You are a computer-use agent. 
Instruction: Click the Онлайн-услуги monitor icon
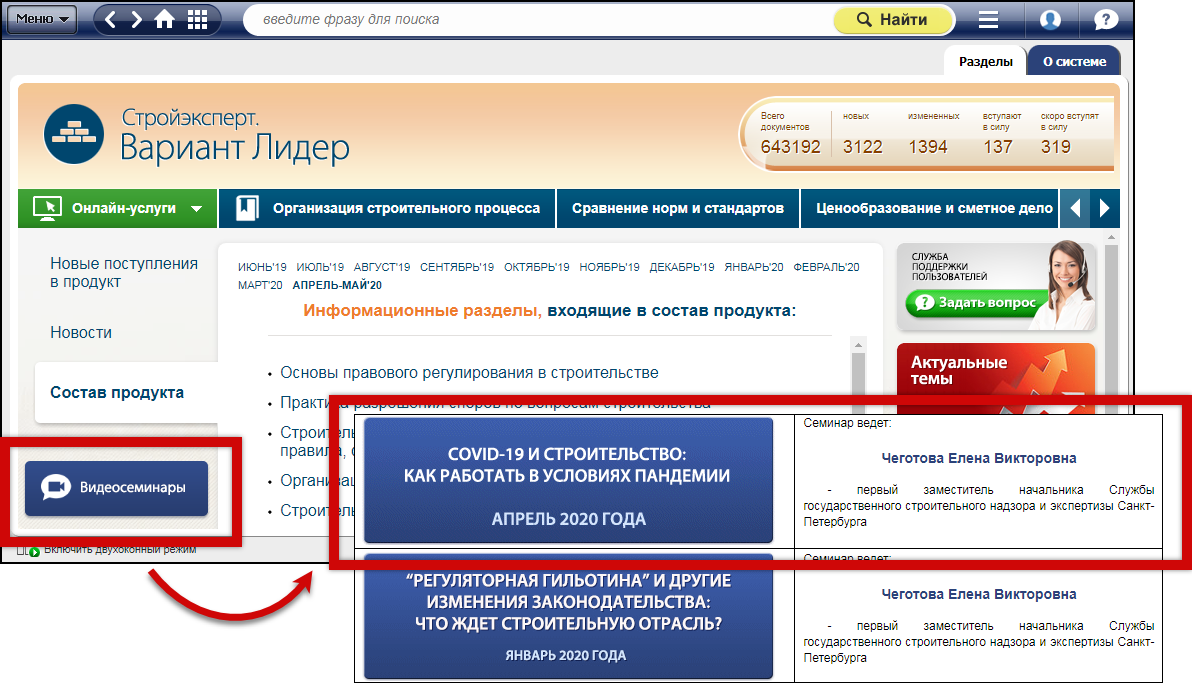tap(47, 208)
